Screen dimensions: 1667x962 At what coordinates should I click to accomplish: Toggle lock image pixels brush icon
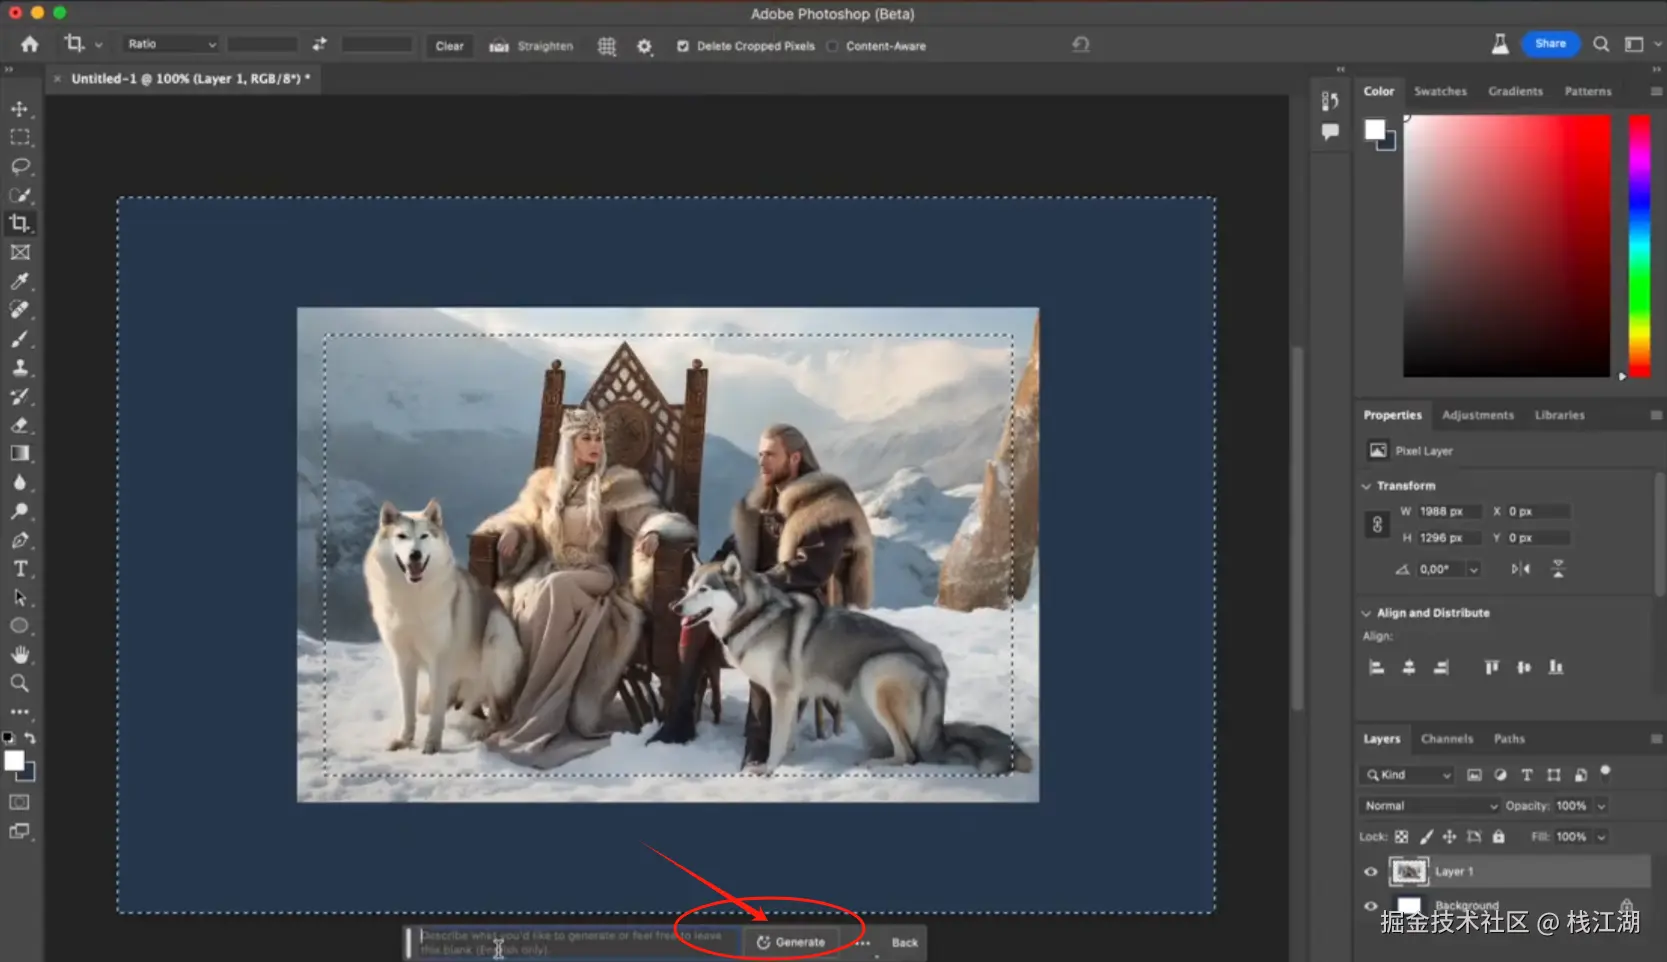[1426, 837]
